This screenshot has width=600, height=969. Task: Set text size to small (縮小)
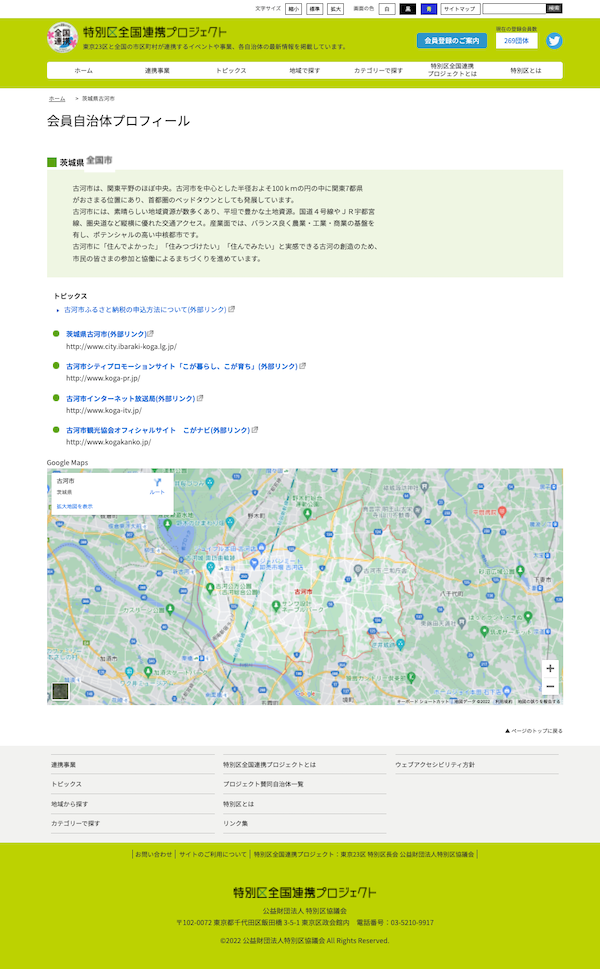pyautogui.click(x=293, y=8)
